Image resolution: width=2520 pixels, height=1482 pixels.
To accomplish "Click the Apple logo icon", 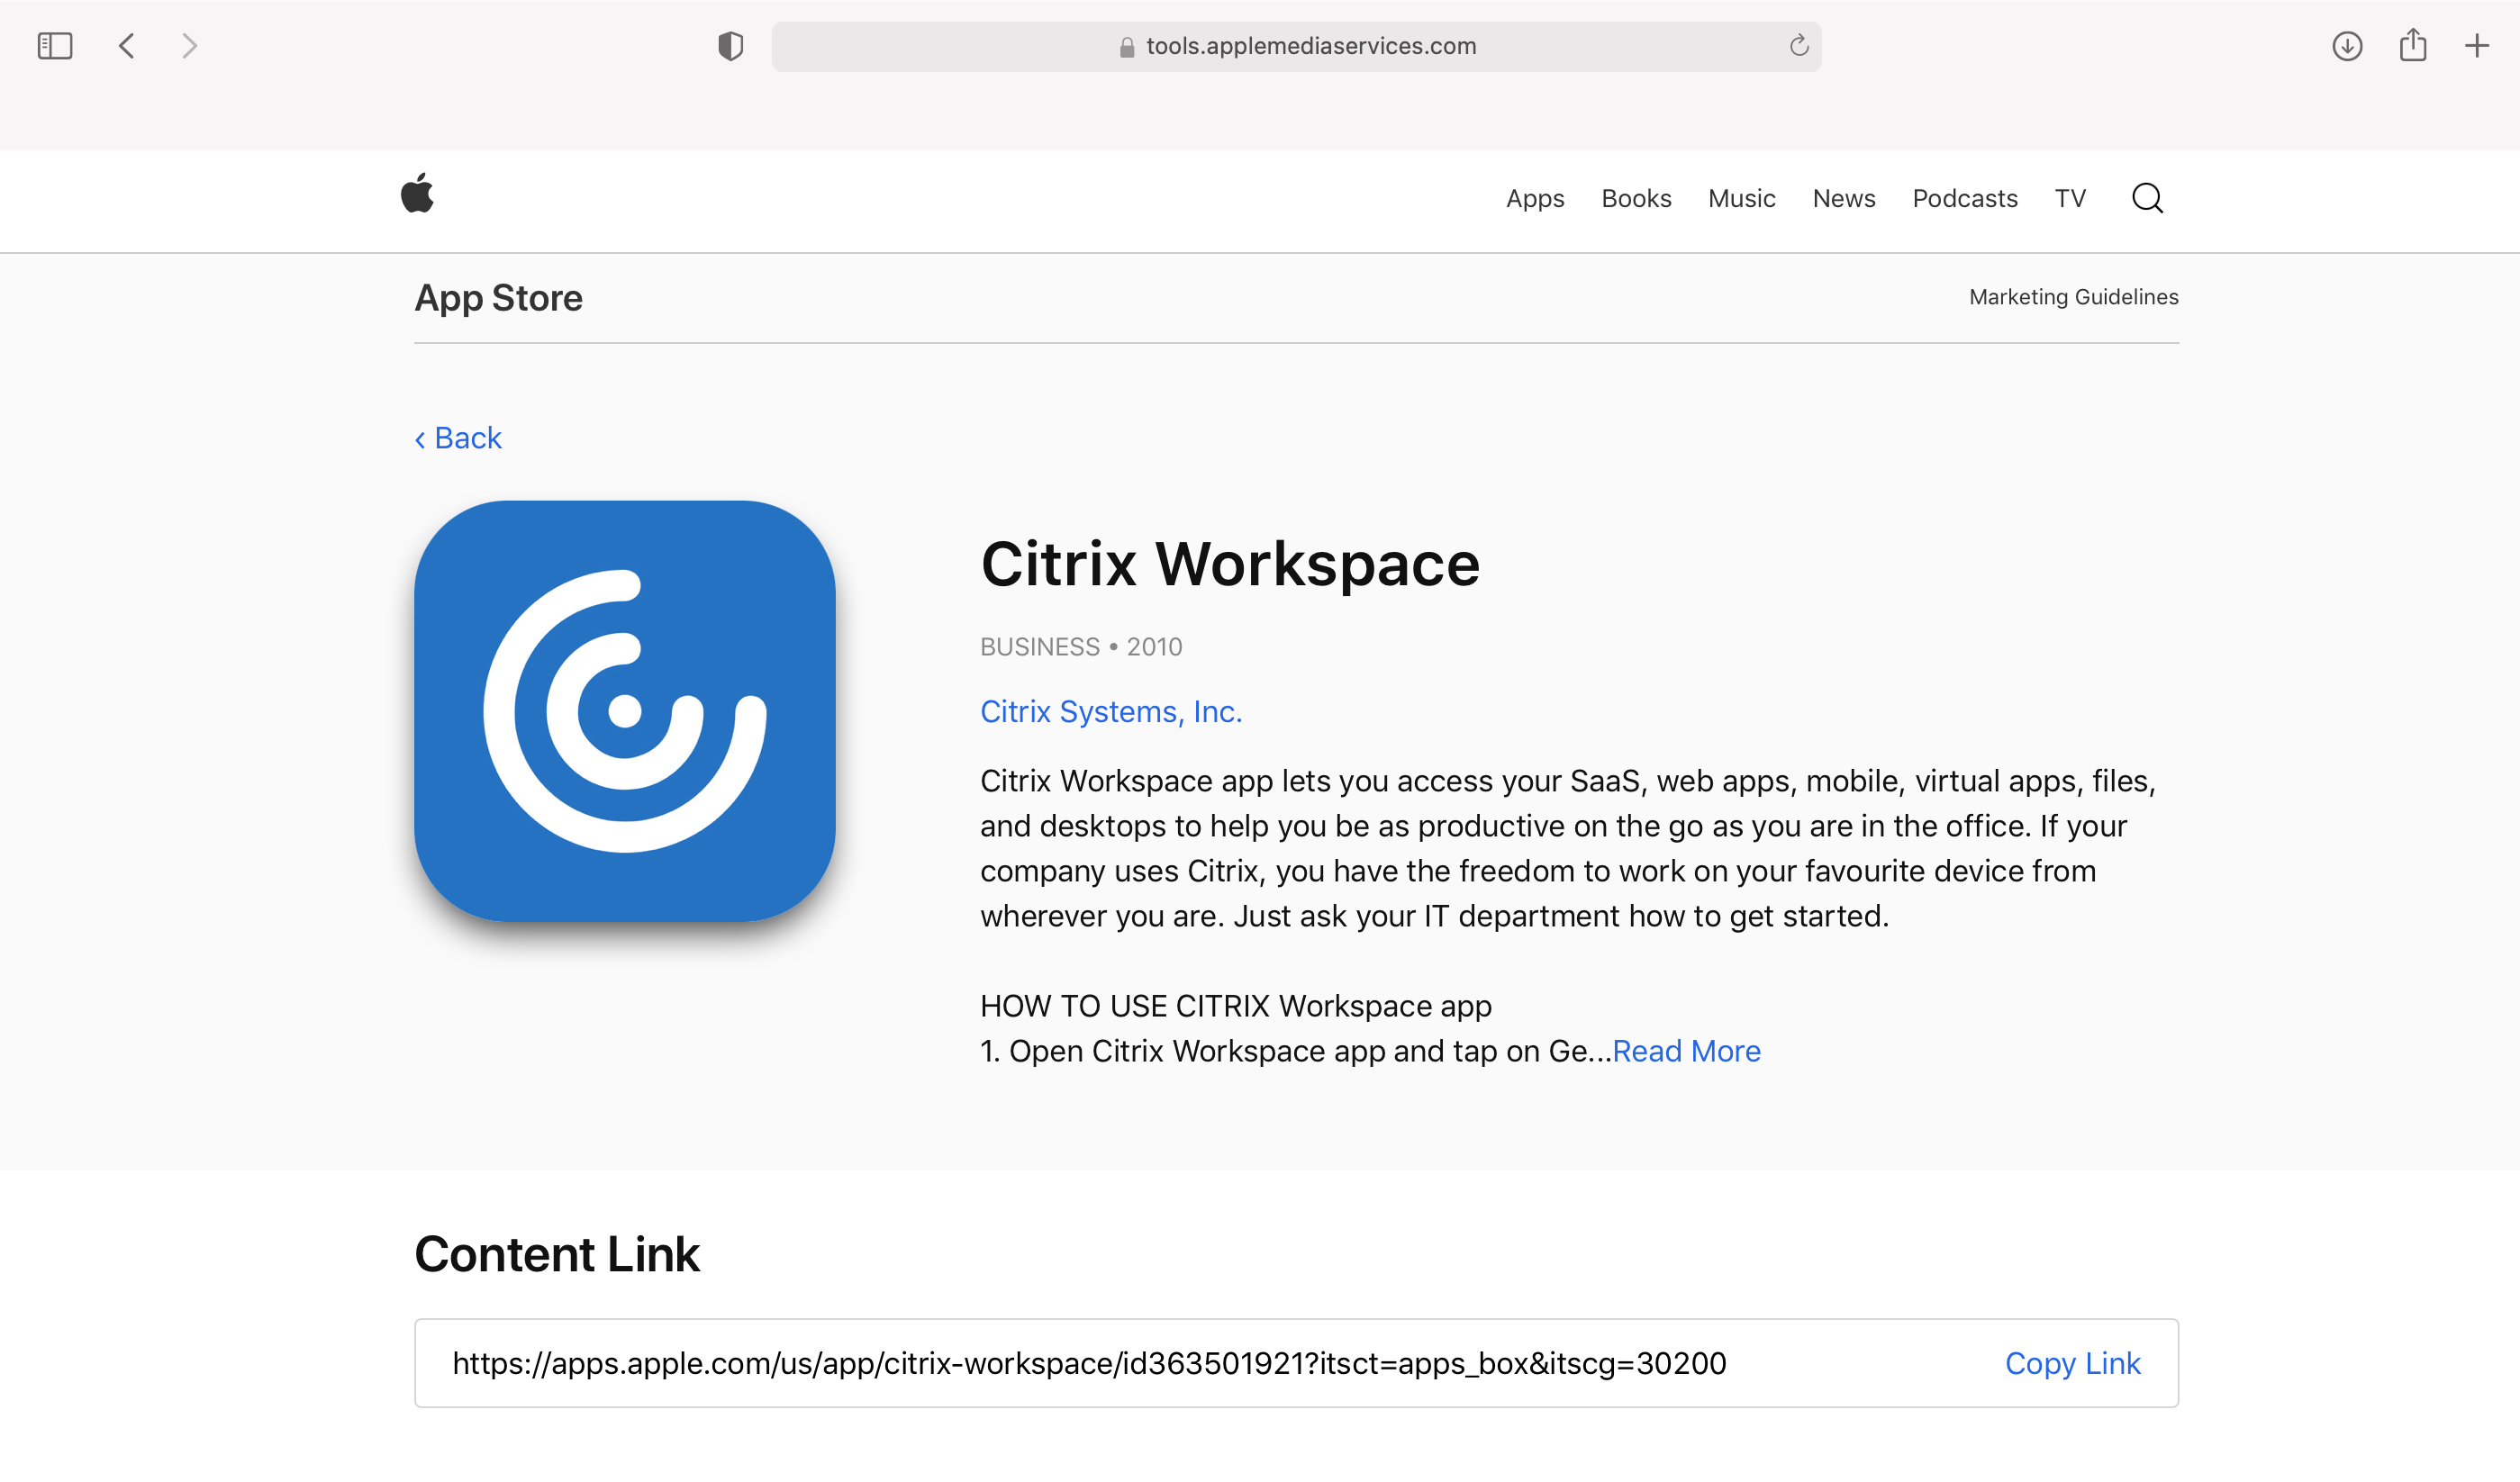I will [x=416, y=196].
